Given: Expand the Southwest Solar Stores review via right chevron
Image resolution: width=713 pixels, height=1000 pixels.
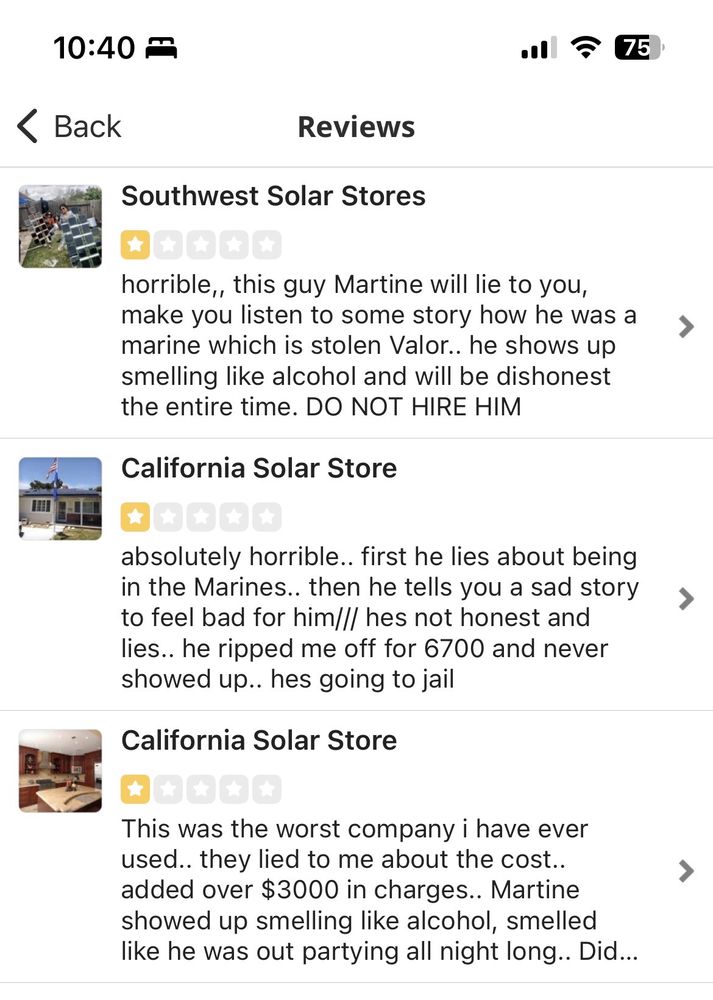Looking at the screenshot, I should [x=686, y=327].
